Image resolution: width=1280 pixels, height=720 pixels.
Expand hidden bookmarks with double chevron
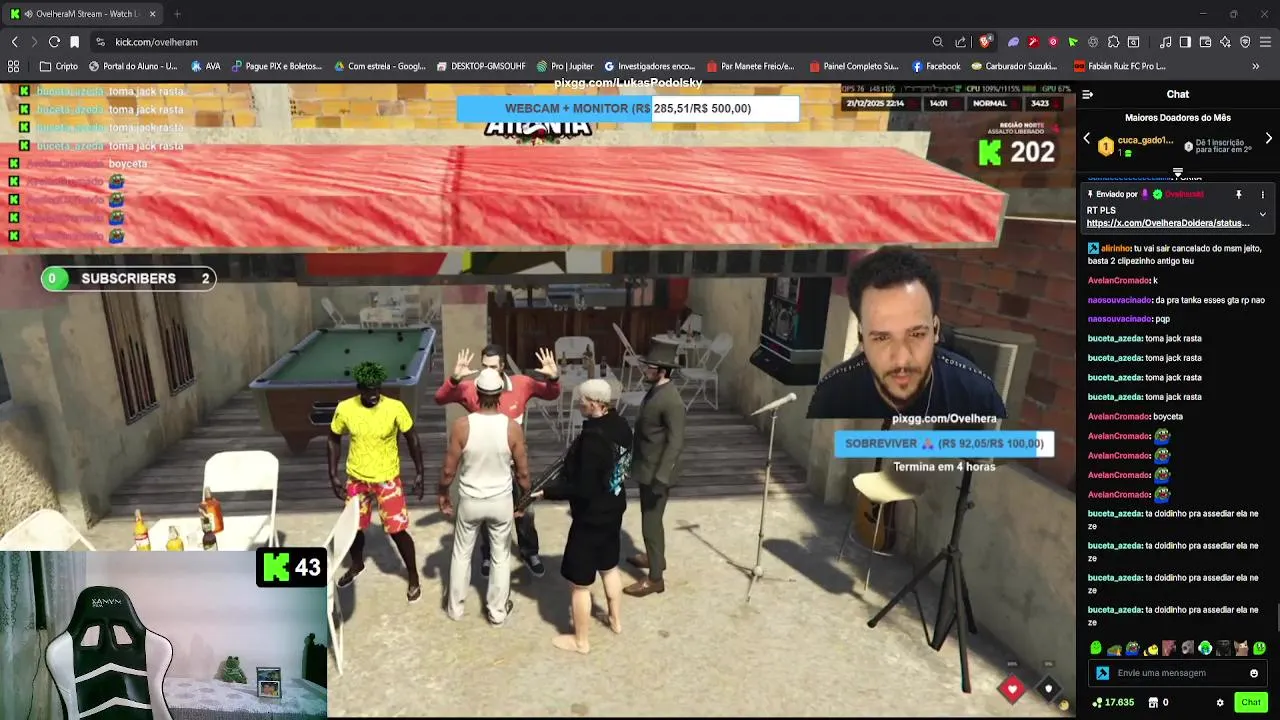1256,66
